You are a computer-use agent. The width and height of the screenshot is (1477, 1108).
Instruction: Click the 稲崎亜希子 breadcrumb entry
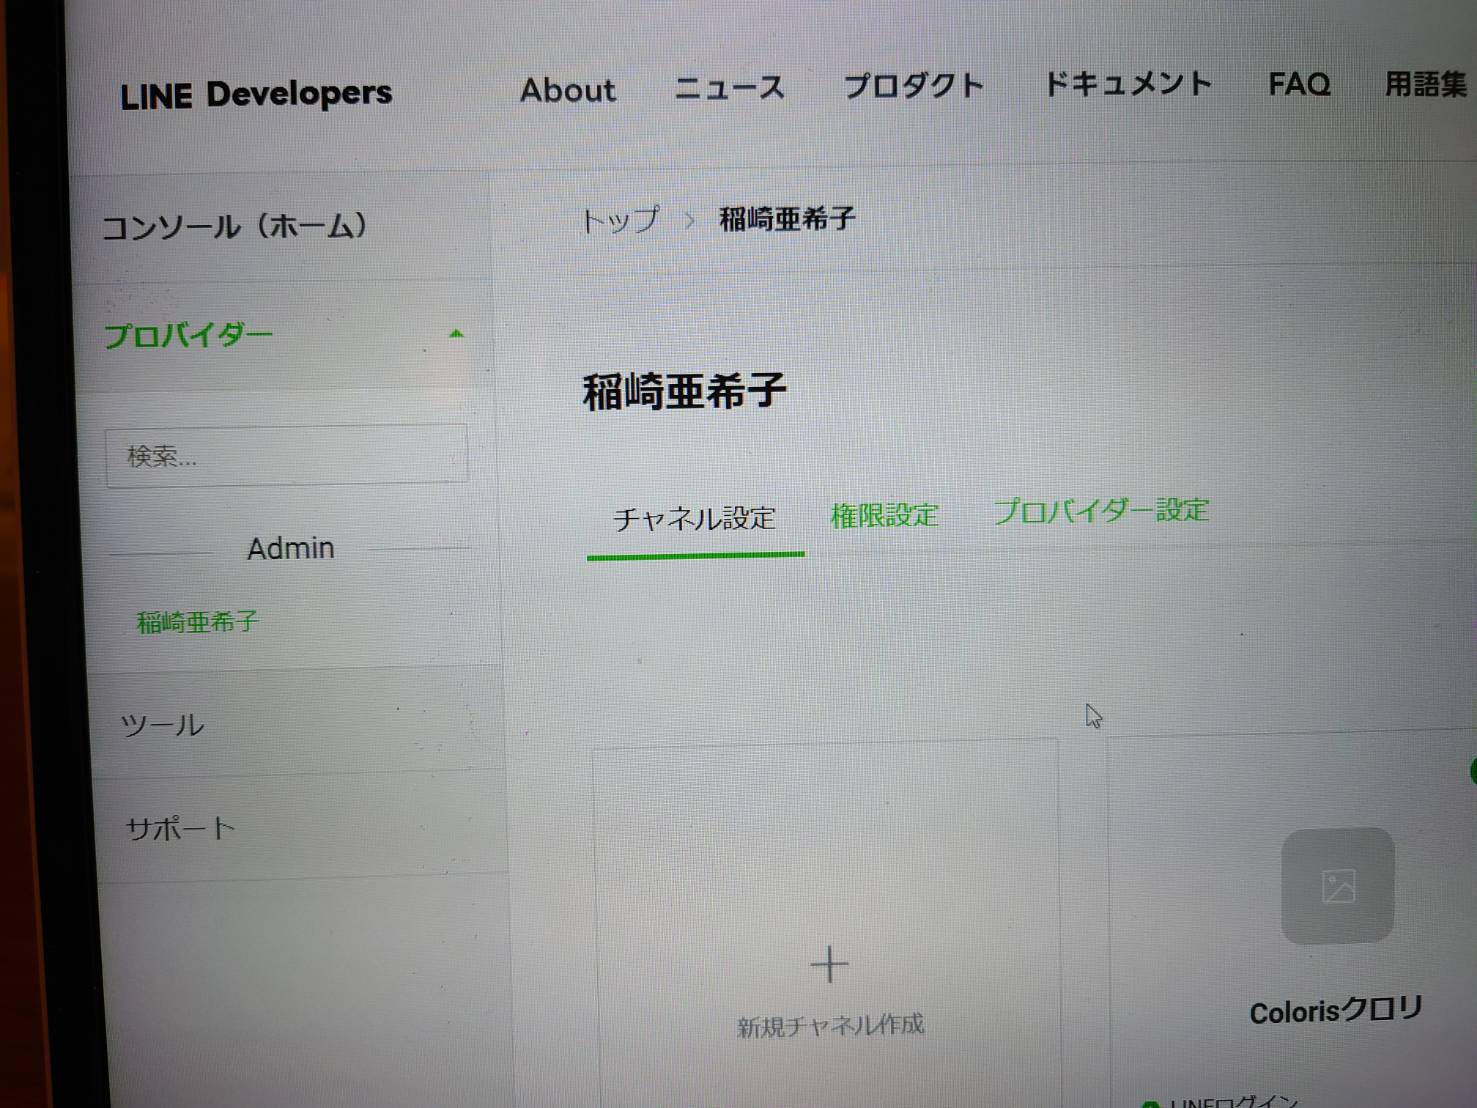click(x=787, y=218)
